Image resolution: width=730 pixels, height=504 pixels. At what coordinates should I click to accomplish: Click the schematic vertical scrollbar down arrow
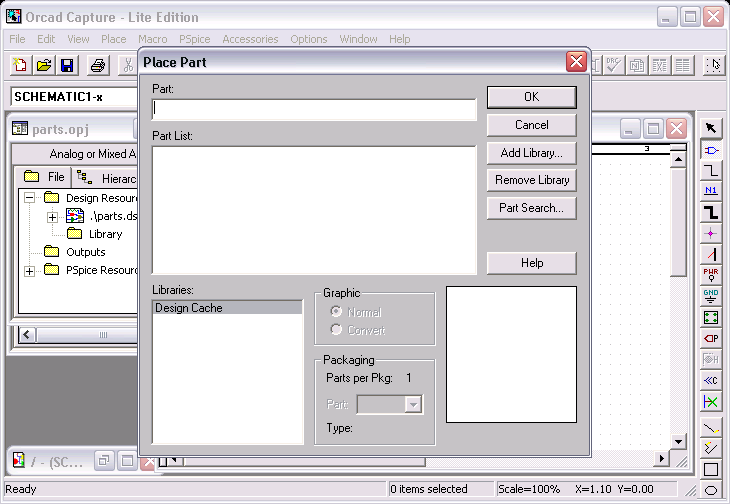(678, 442)
